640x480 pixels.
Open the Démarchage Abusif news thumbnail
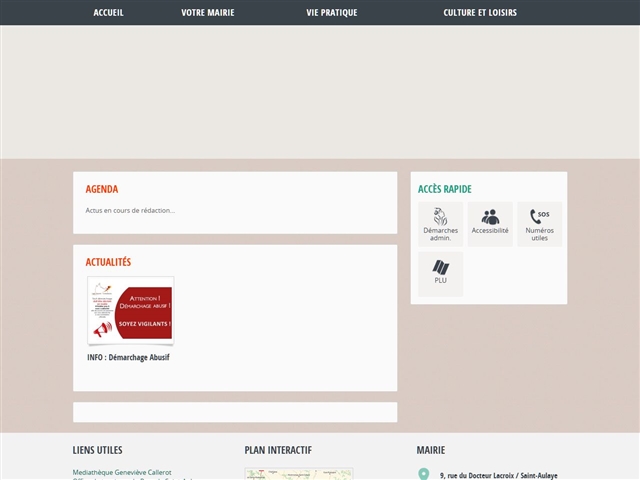tap(131, 310)
